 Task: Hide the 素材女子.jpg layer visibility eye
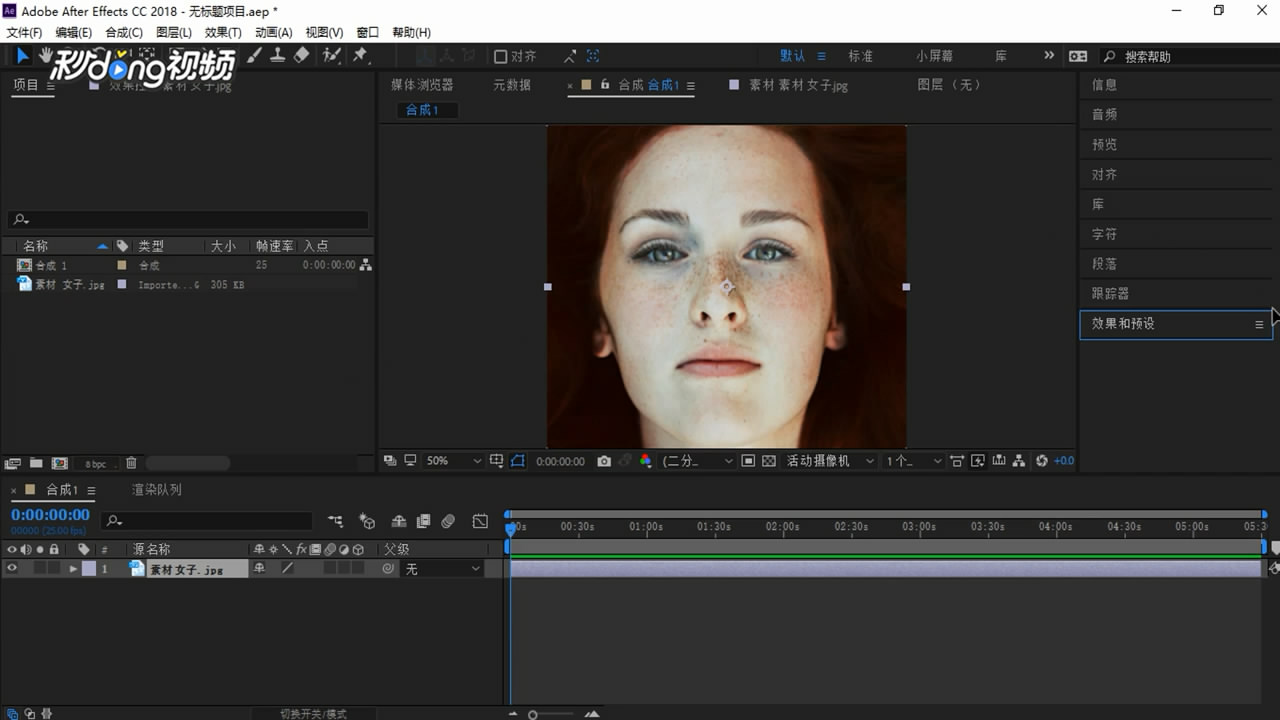pos(11,568)
